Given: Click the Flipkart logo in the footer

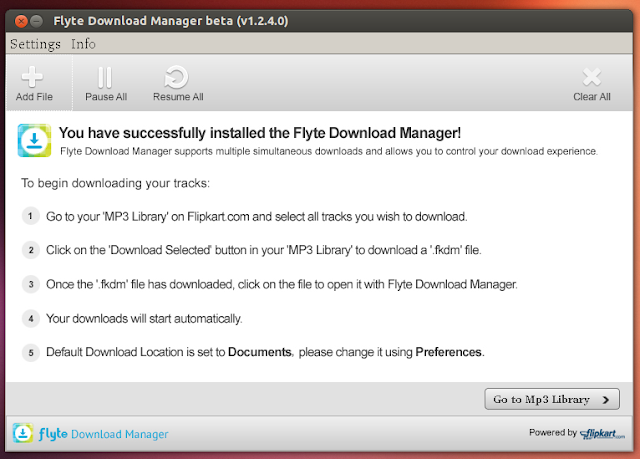Looking at the screenshot, I should (602, 434).
